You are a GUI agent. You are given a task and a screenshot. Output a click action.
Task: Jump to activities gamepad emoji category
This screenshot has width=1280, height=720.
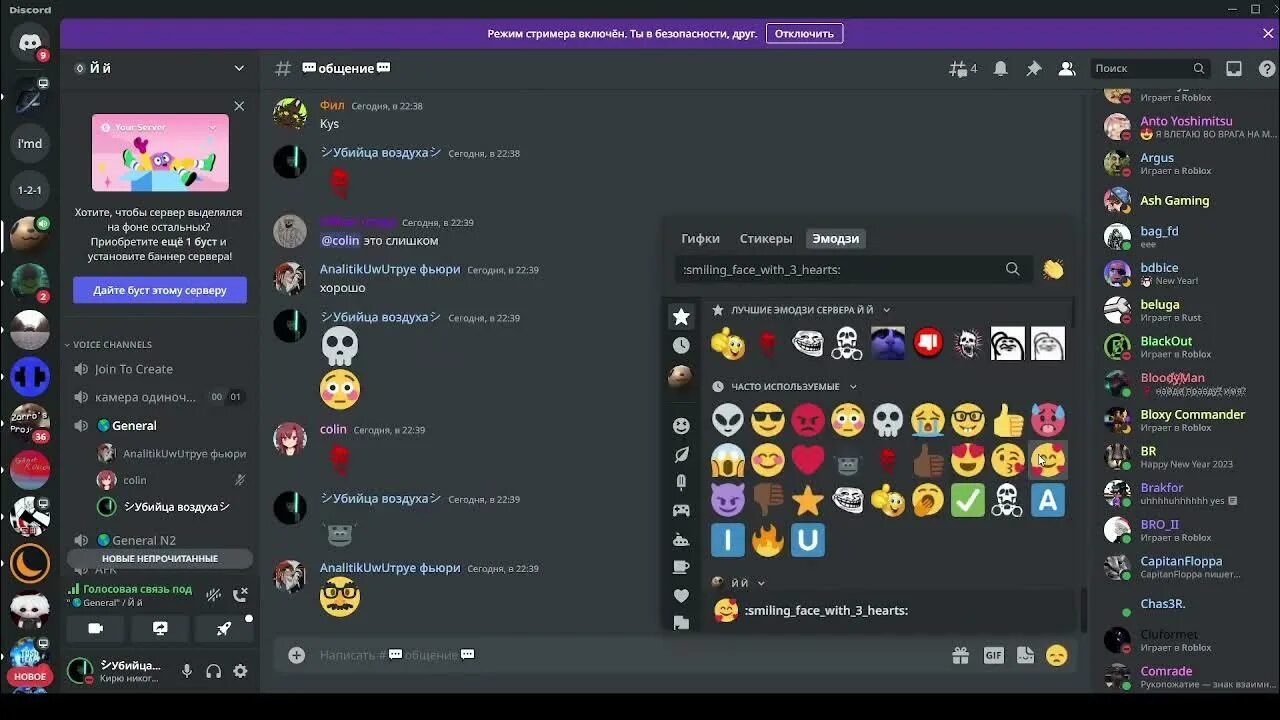tap(681, 510)
